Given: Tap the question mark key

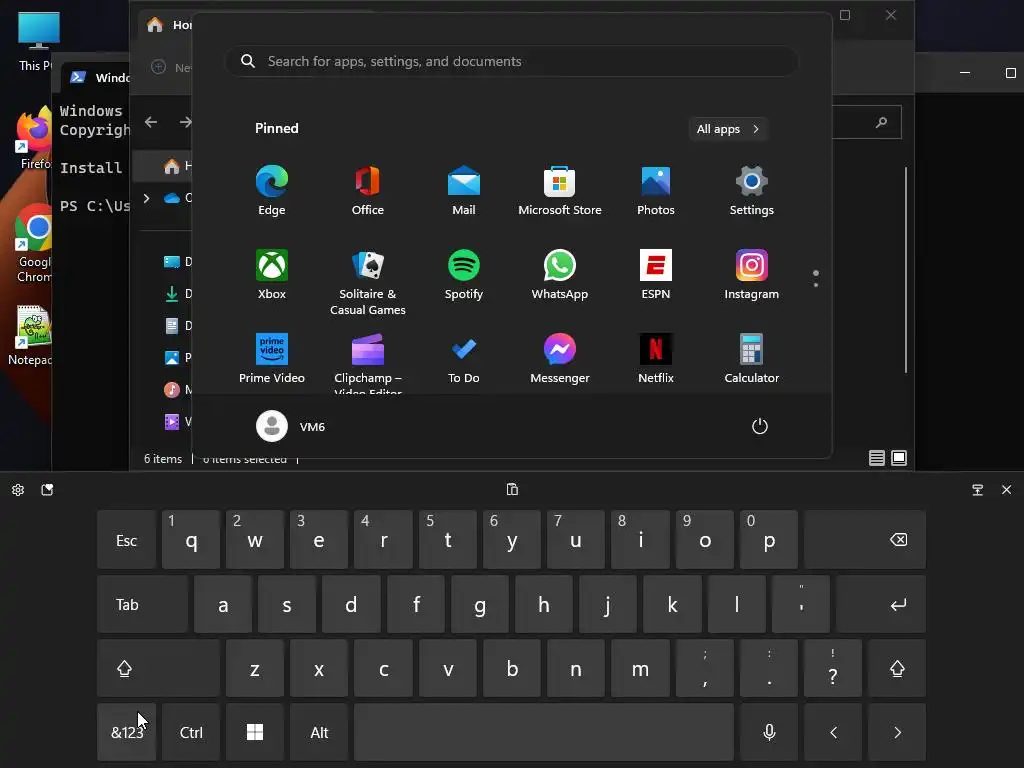Looking at the screenshot, I should click(x=833, y=668).
